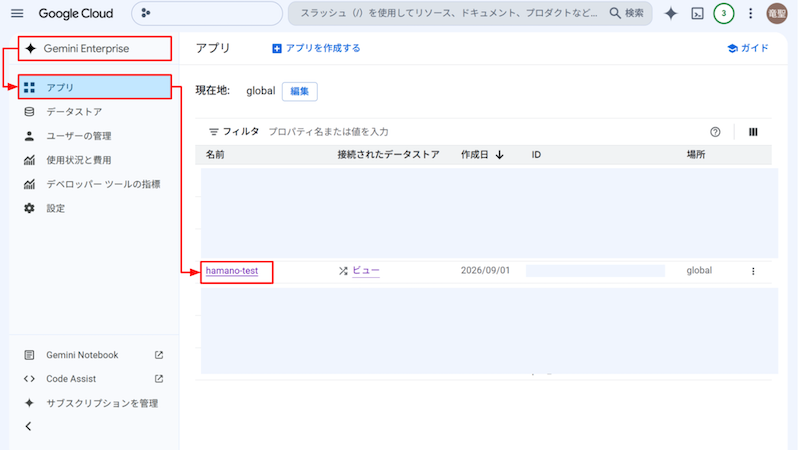This screenshot has height=450, width=804.
Task: Click the ビュー data store link
Action: coord(366,270)
